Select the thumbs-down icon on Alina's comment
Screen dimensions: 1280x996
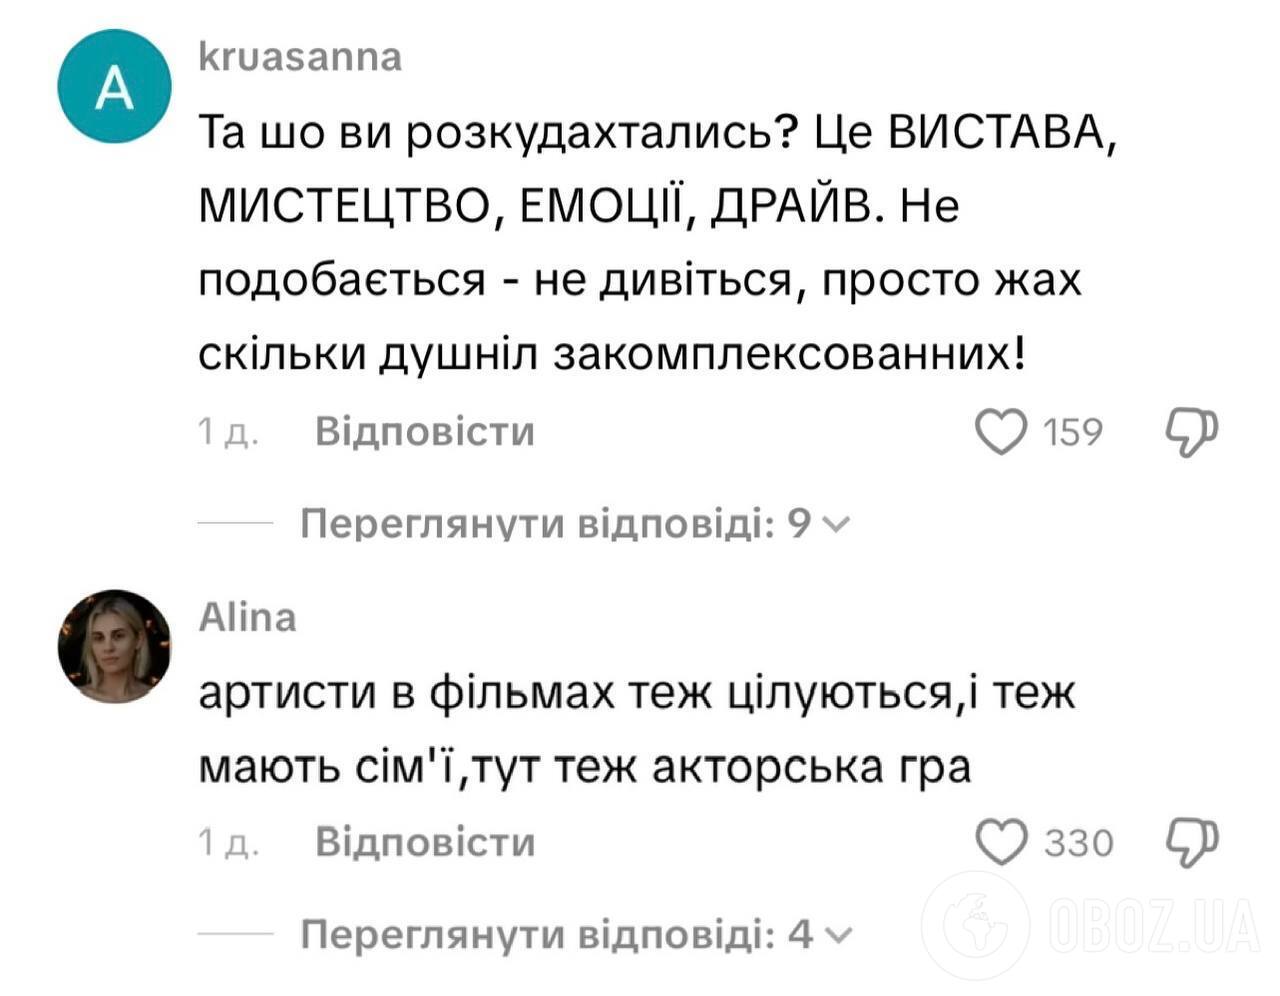[x=1191, y=843]
